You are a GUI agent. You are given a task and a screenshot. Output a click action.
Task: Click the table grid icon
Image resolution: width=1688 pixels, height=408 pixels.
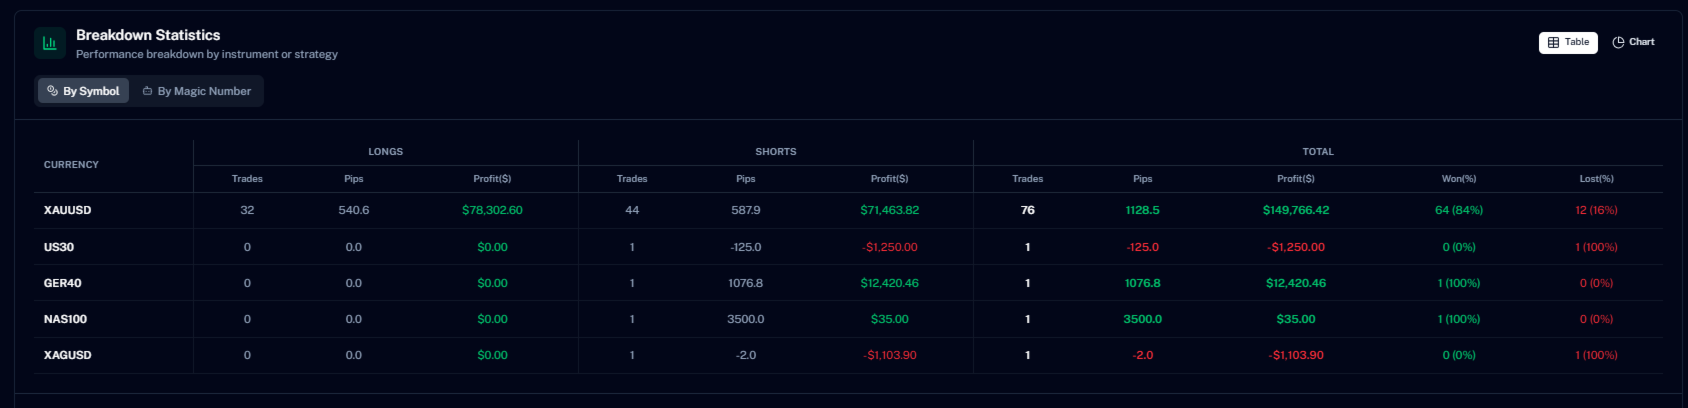click(x=1553, y=42)
